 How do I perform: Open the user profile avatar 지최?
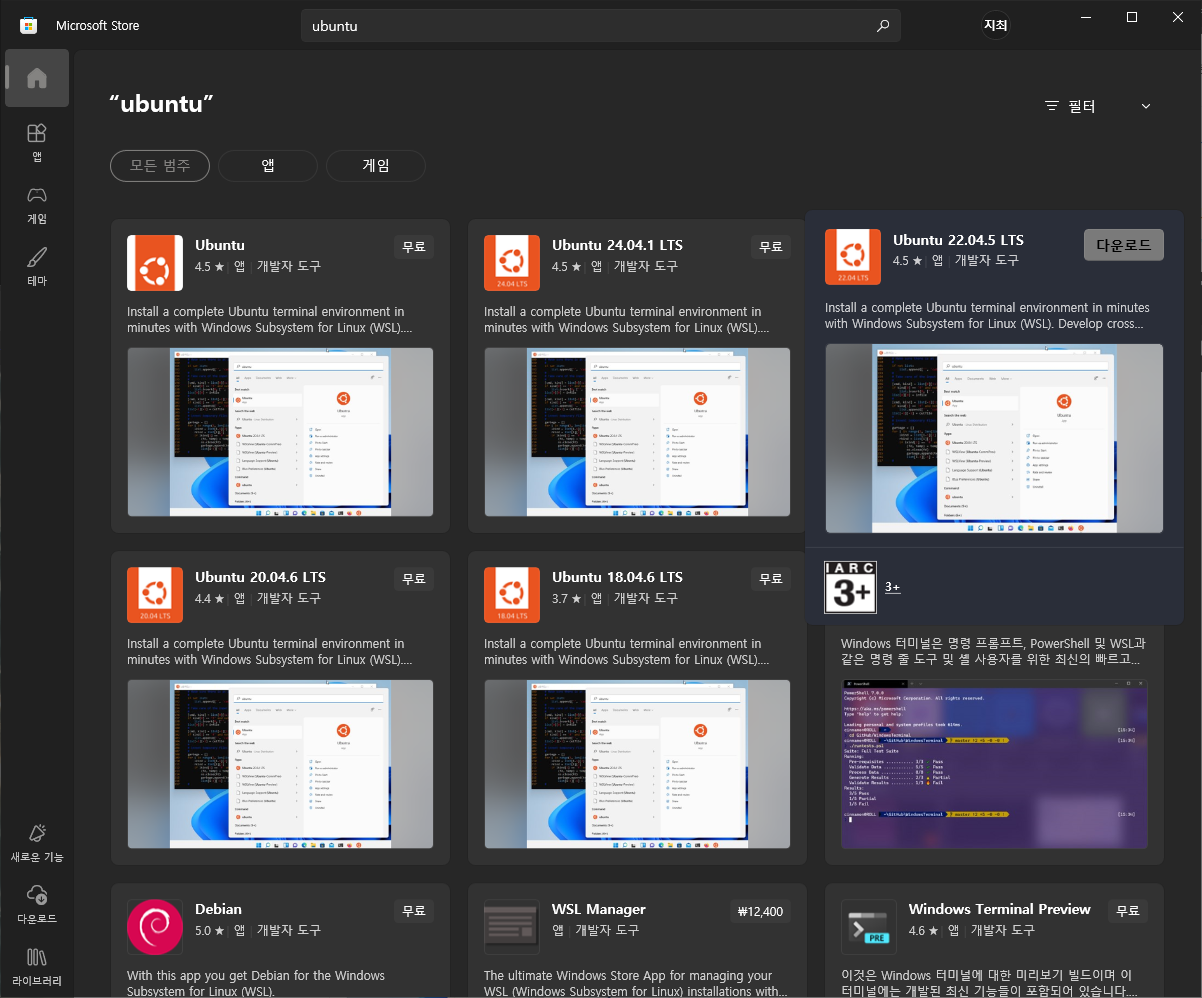(995, 25)
